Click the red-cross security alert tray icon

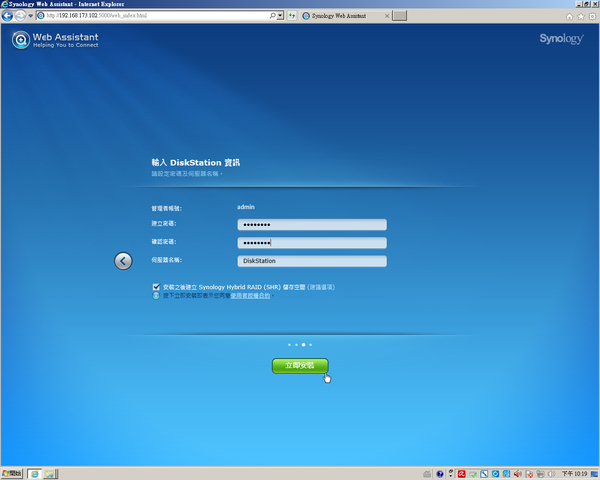click(x=529, y=474)
